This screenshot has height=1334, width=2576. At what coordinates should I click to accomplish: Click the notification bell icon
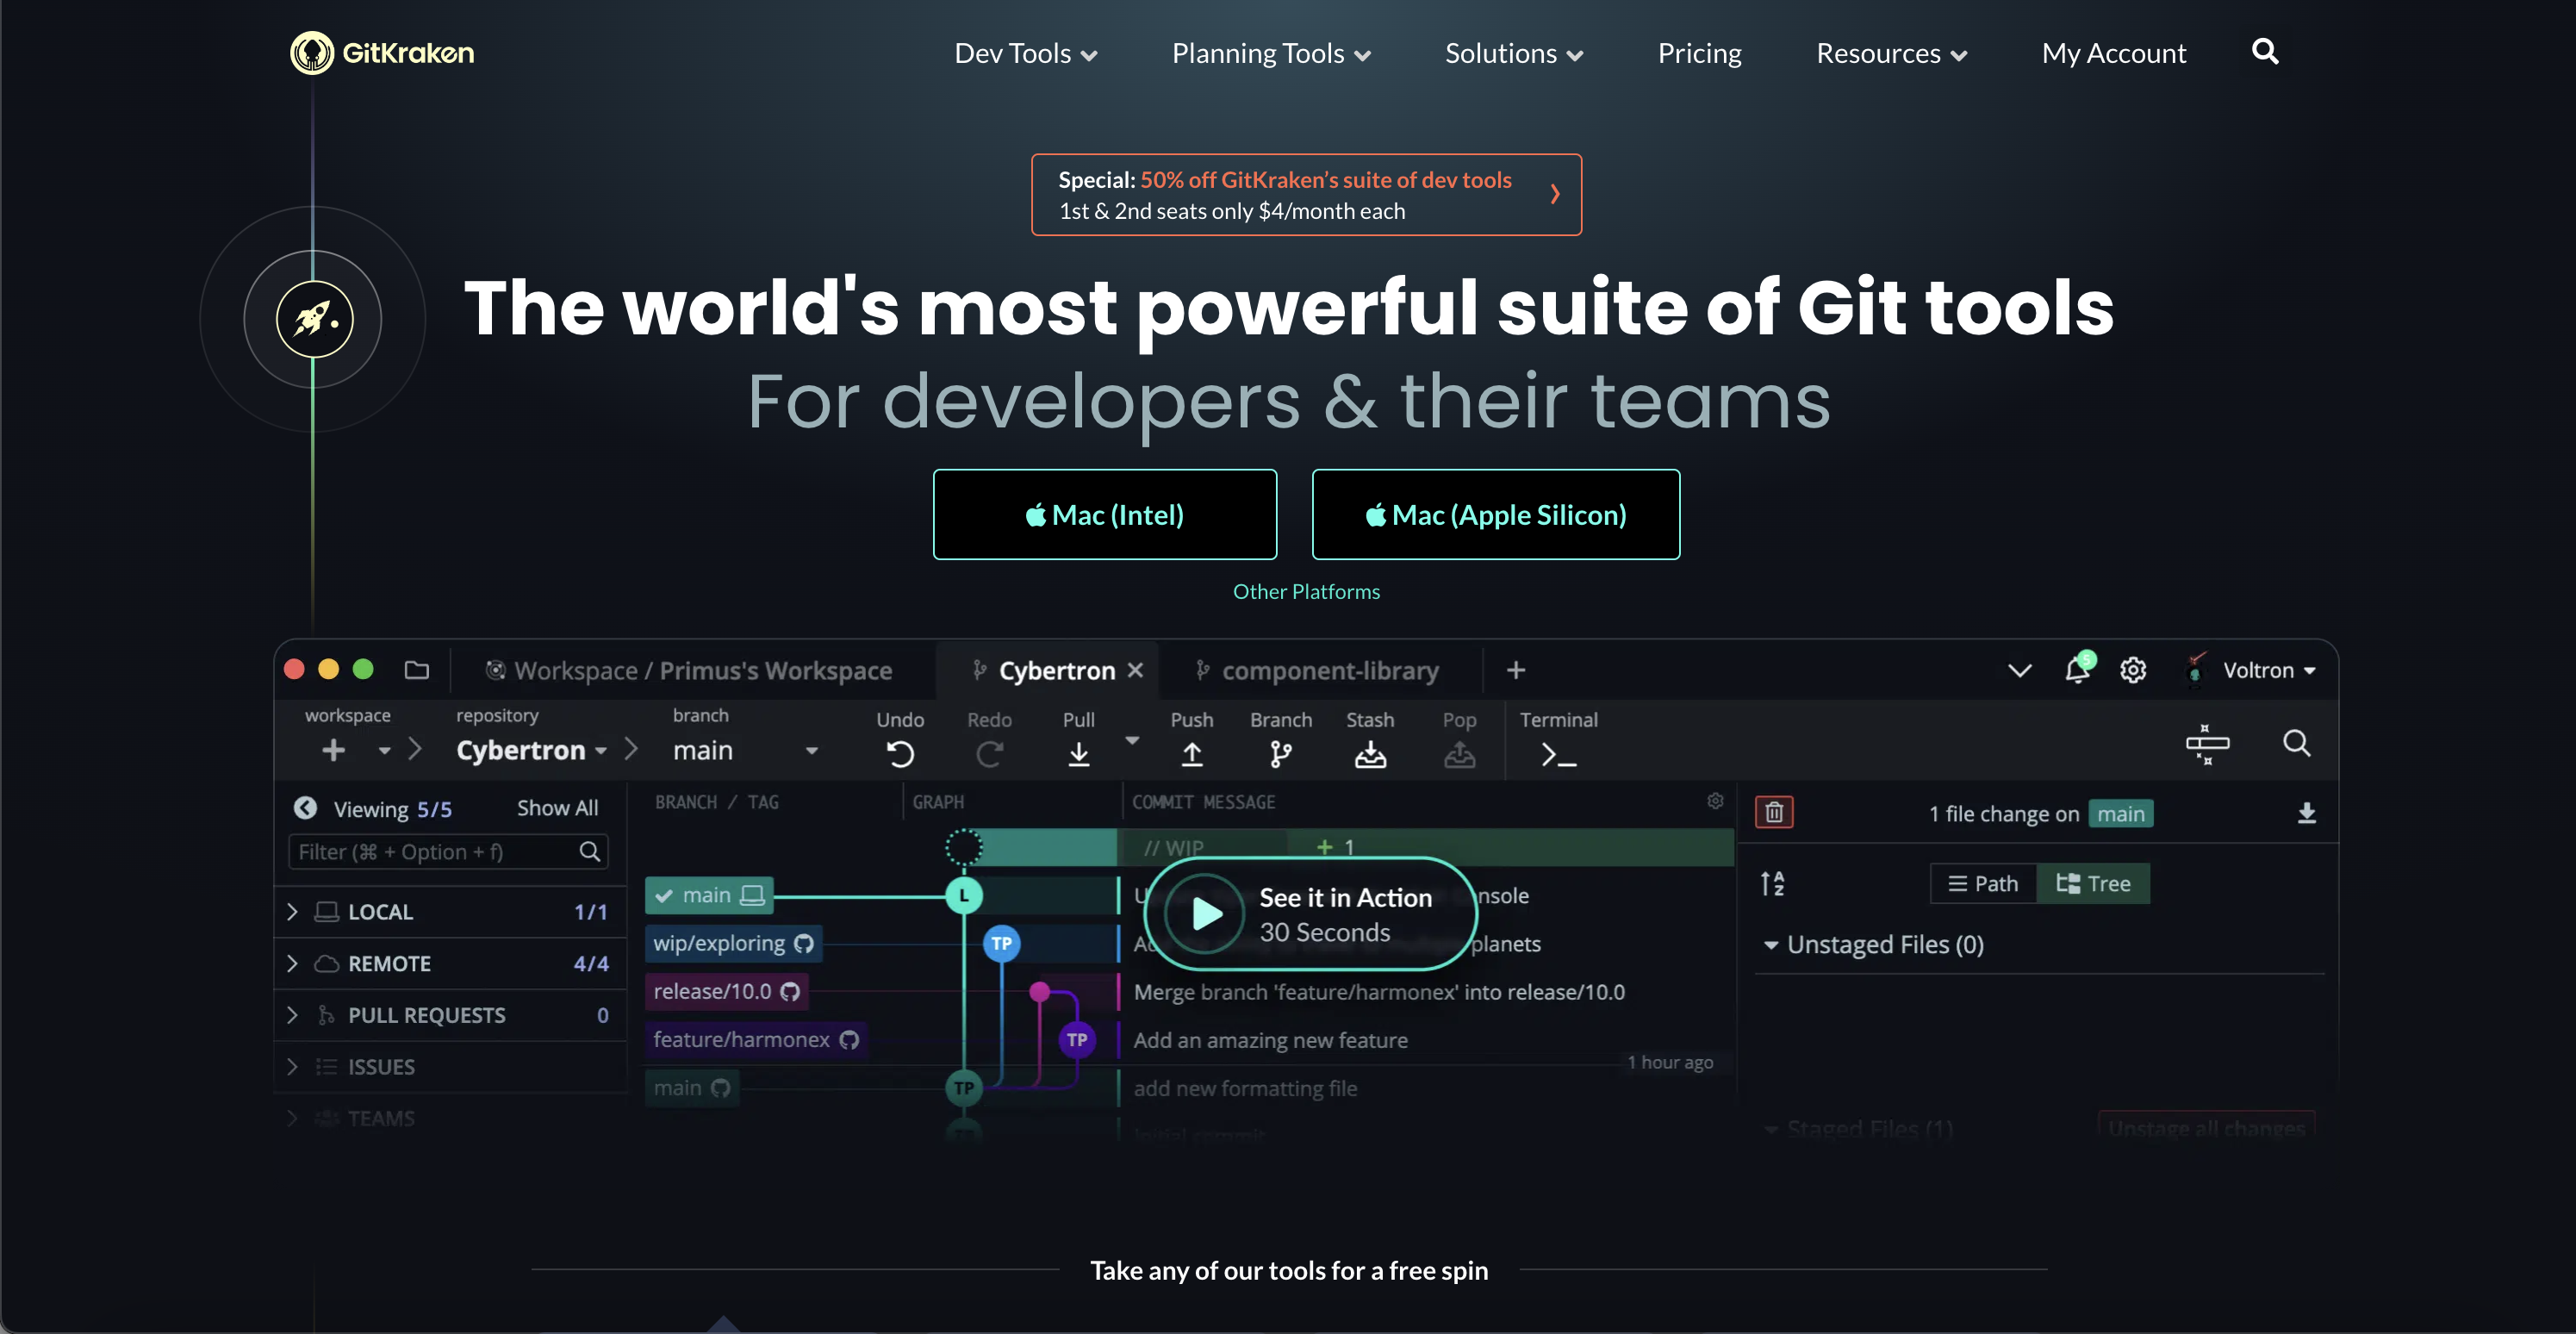coord(2077,670)
